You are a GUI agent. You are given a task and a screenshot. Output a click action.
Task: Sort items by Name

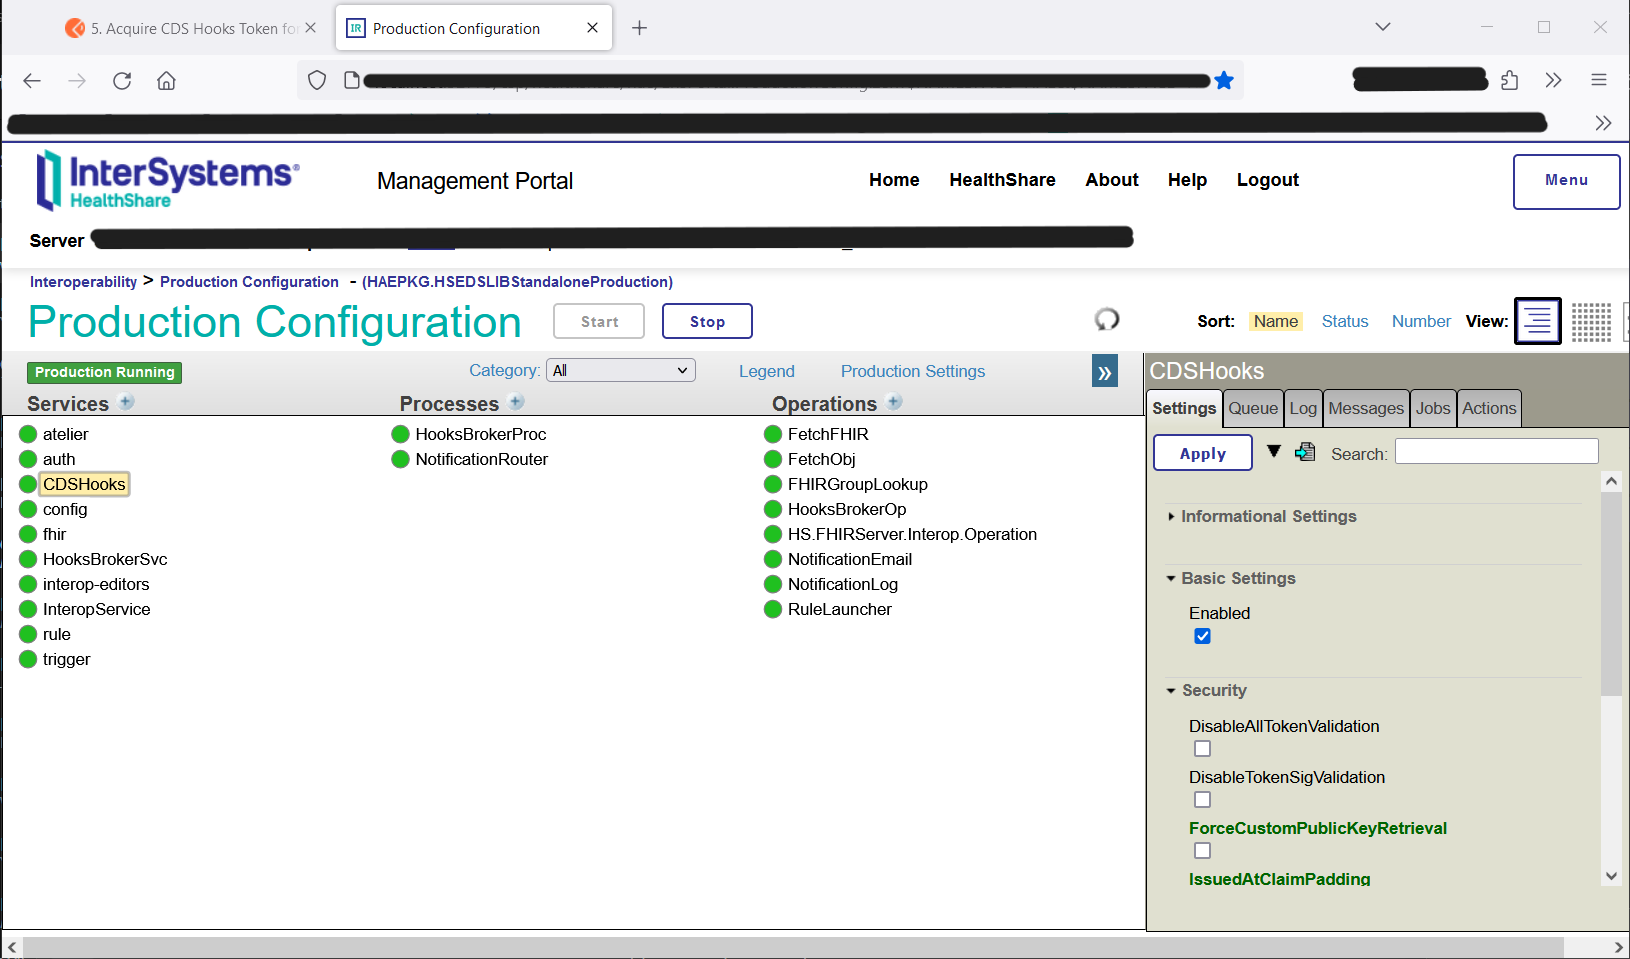[1276, 321]
